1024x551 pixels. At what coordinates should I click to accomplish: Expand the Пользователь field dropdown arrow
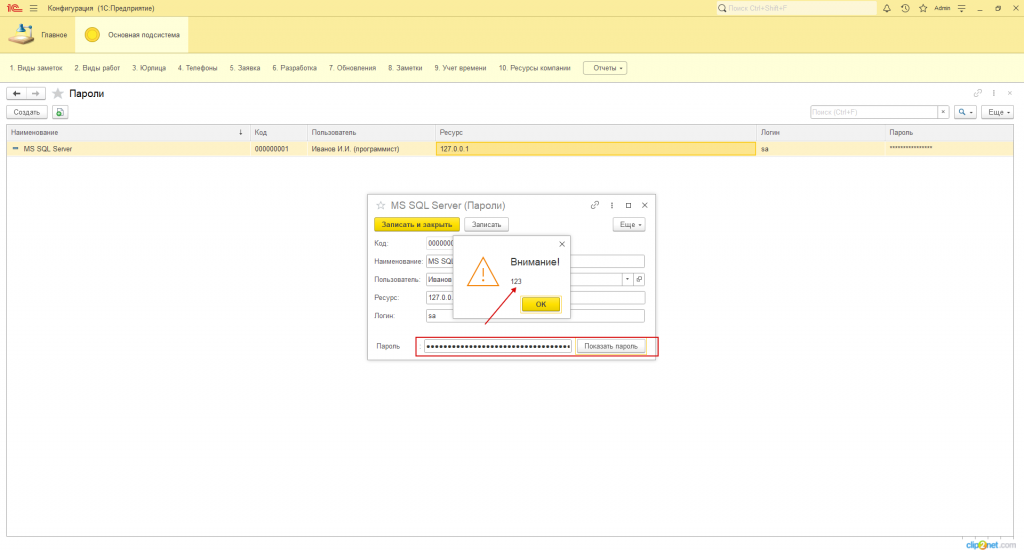click(628, 279)
